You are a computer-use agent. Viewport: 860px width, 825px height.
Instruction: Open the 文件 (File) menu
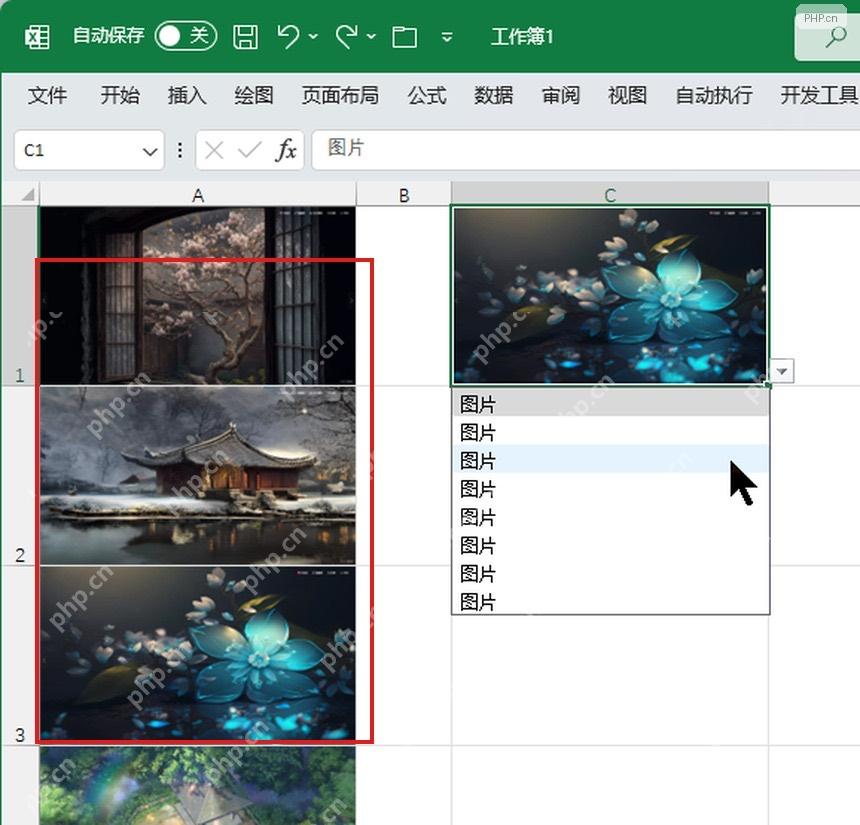[48, 95]
